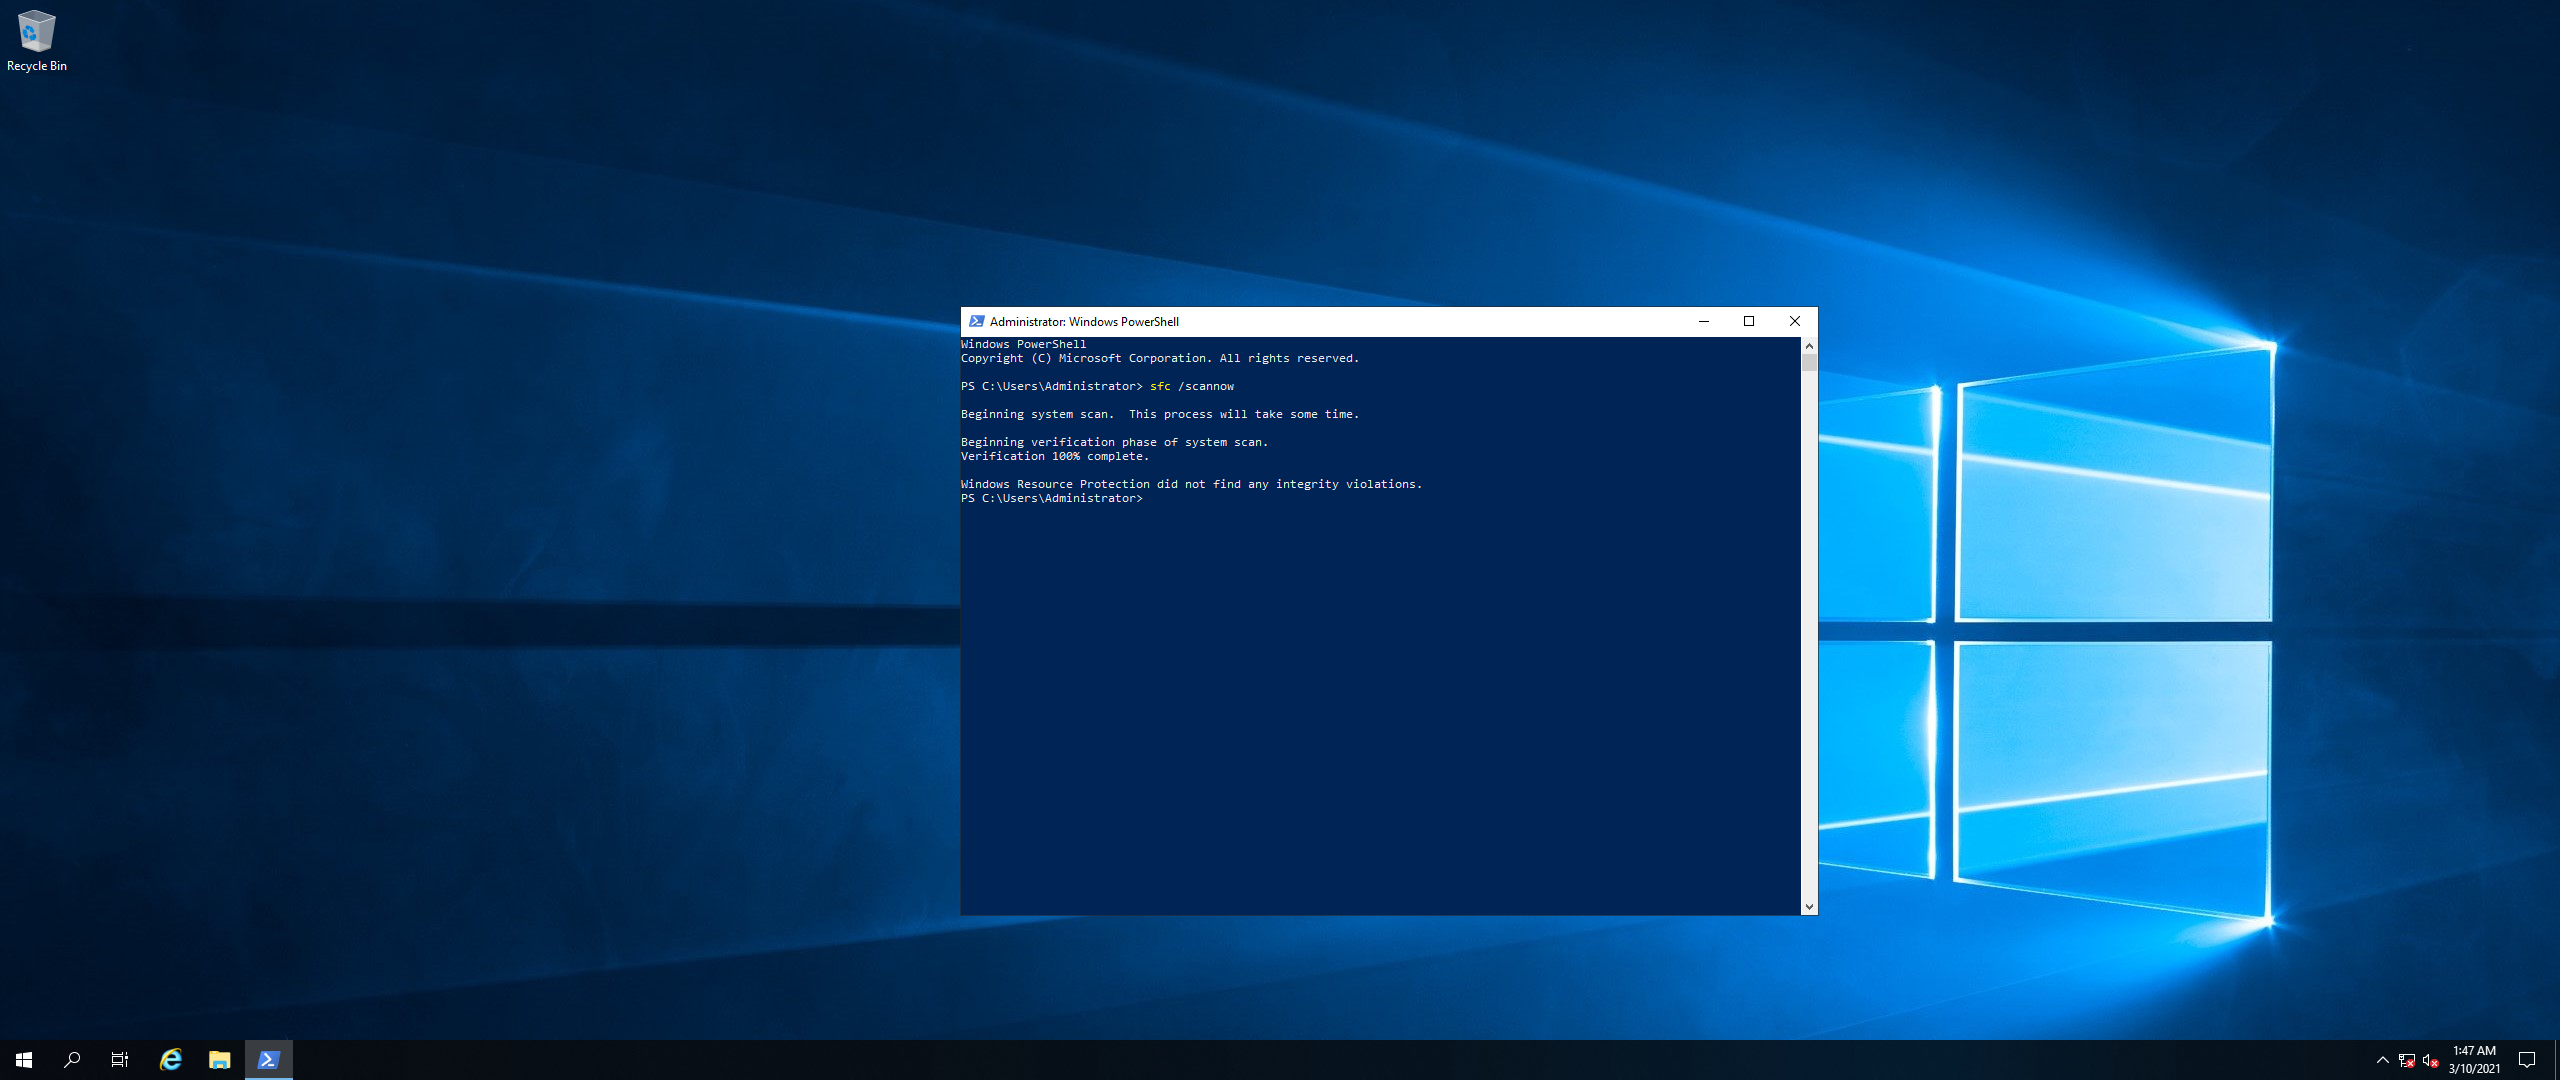This screenshot has width=2560, height=1080.
Task: Launch Internet Explorer from the taskbar
Action: (171, 1060)
